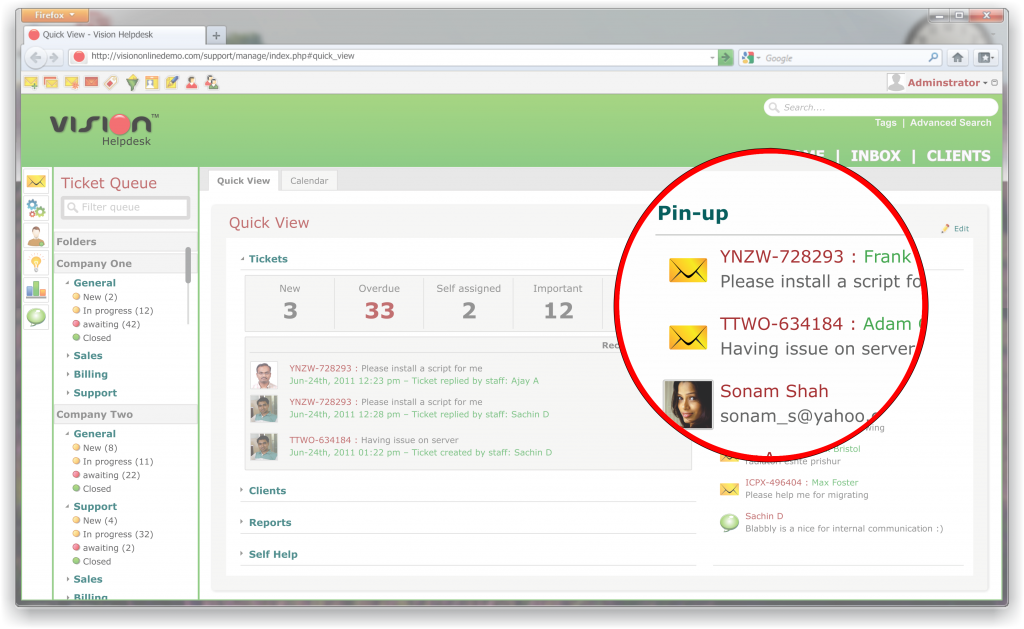Open the Advanced Search link
The height and width of the screenshot is (629, 1024).
tap(950, 123)
